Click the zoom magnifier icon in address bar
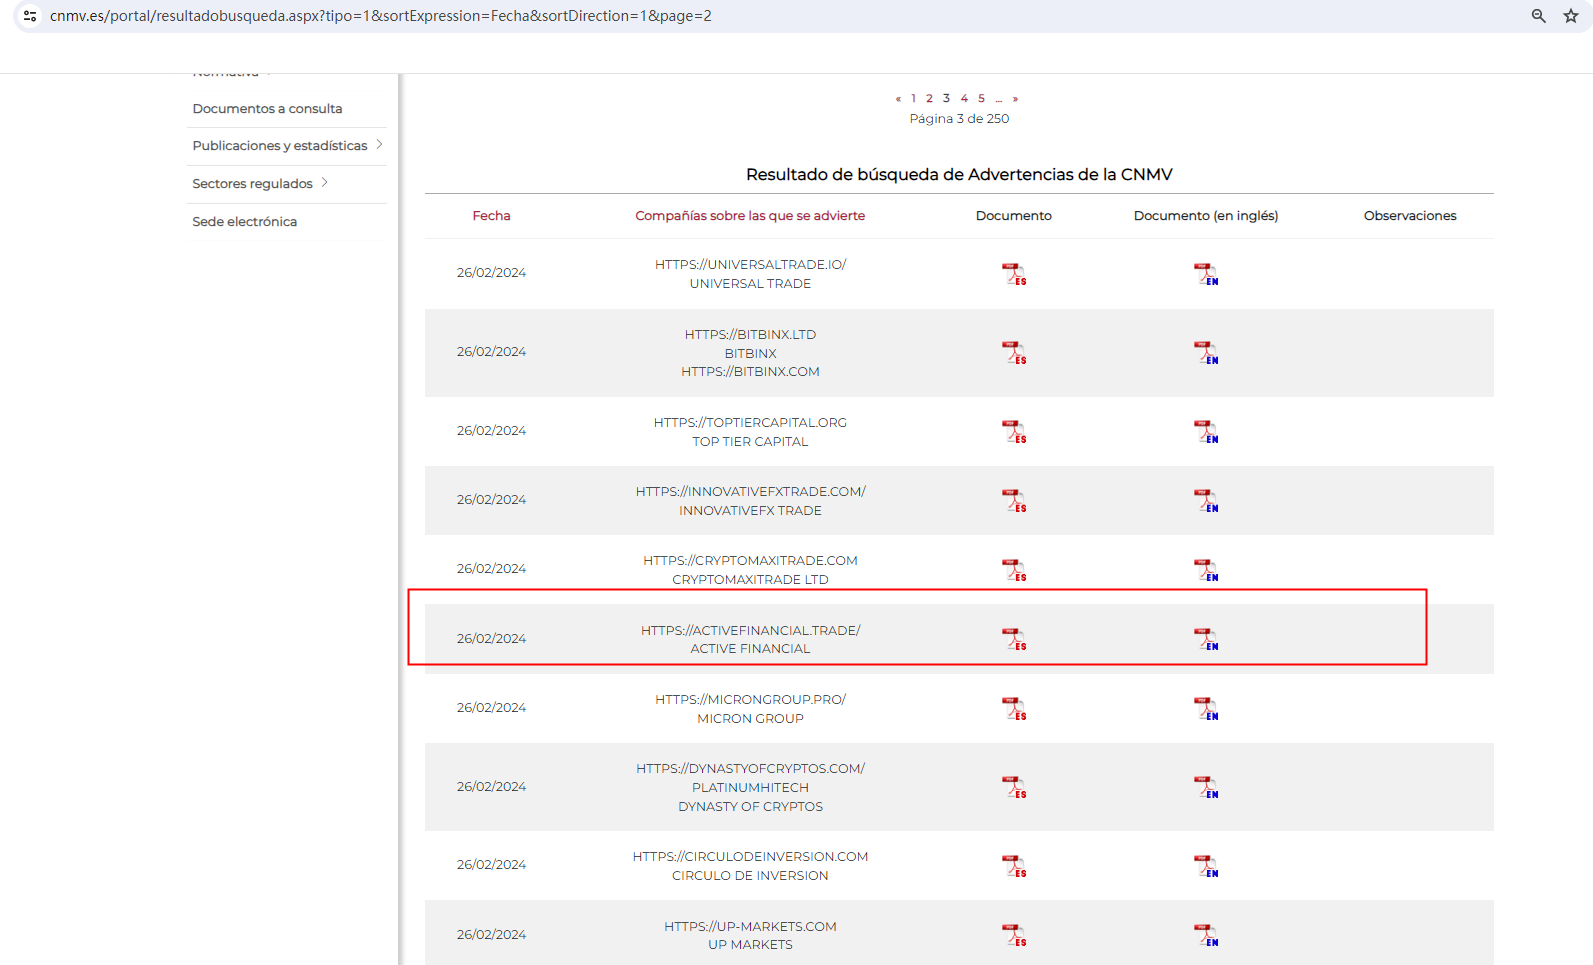 1538,16
